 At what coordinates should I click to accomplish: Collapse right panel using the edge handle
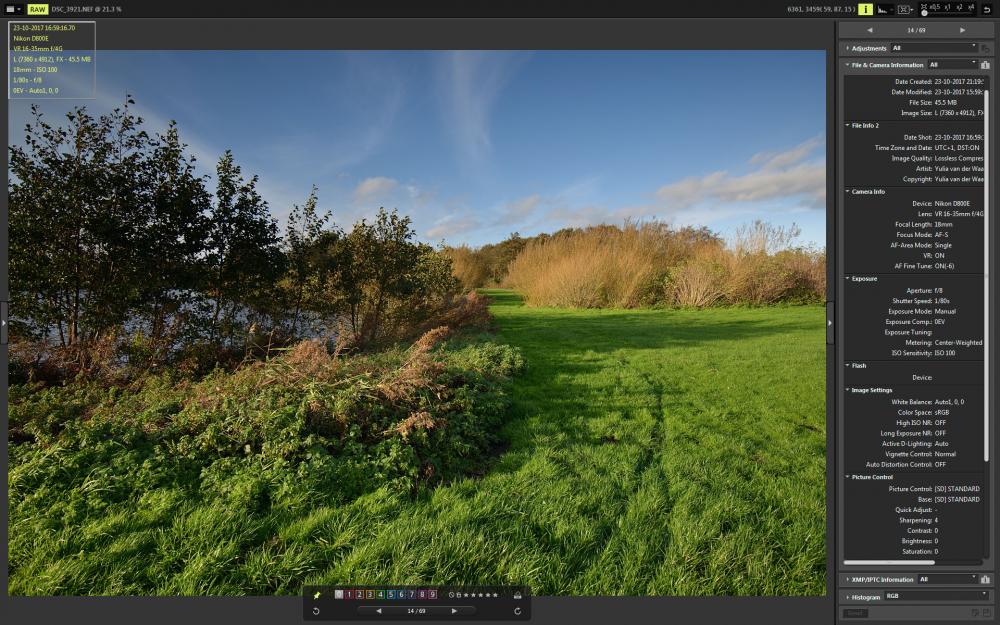pos(830,323)
